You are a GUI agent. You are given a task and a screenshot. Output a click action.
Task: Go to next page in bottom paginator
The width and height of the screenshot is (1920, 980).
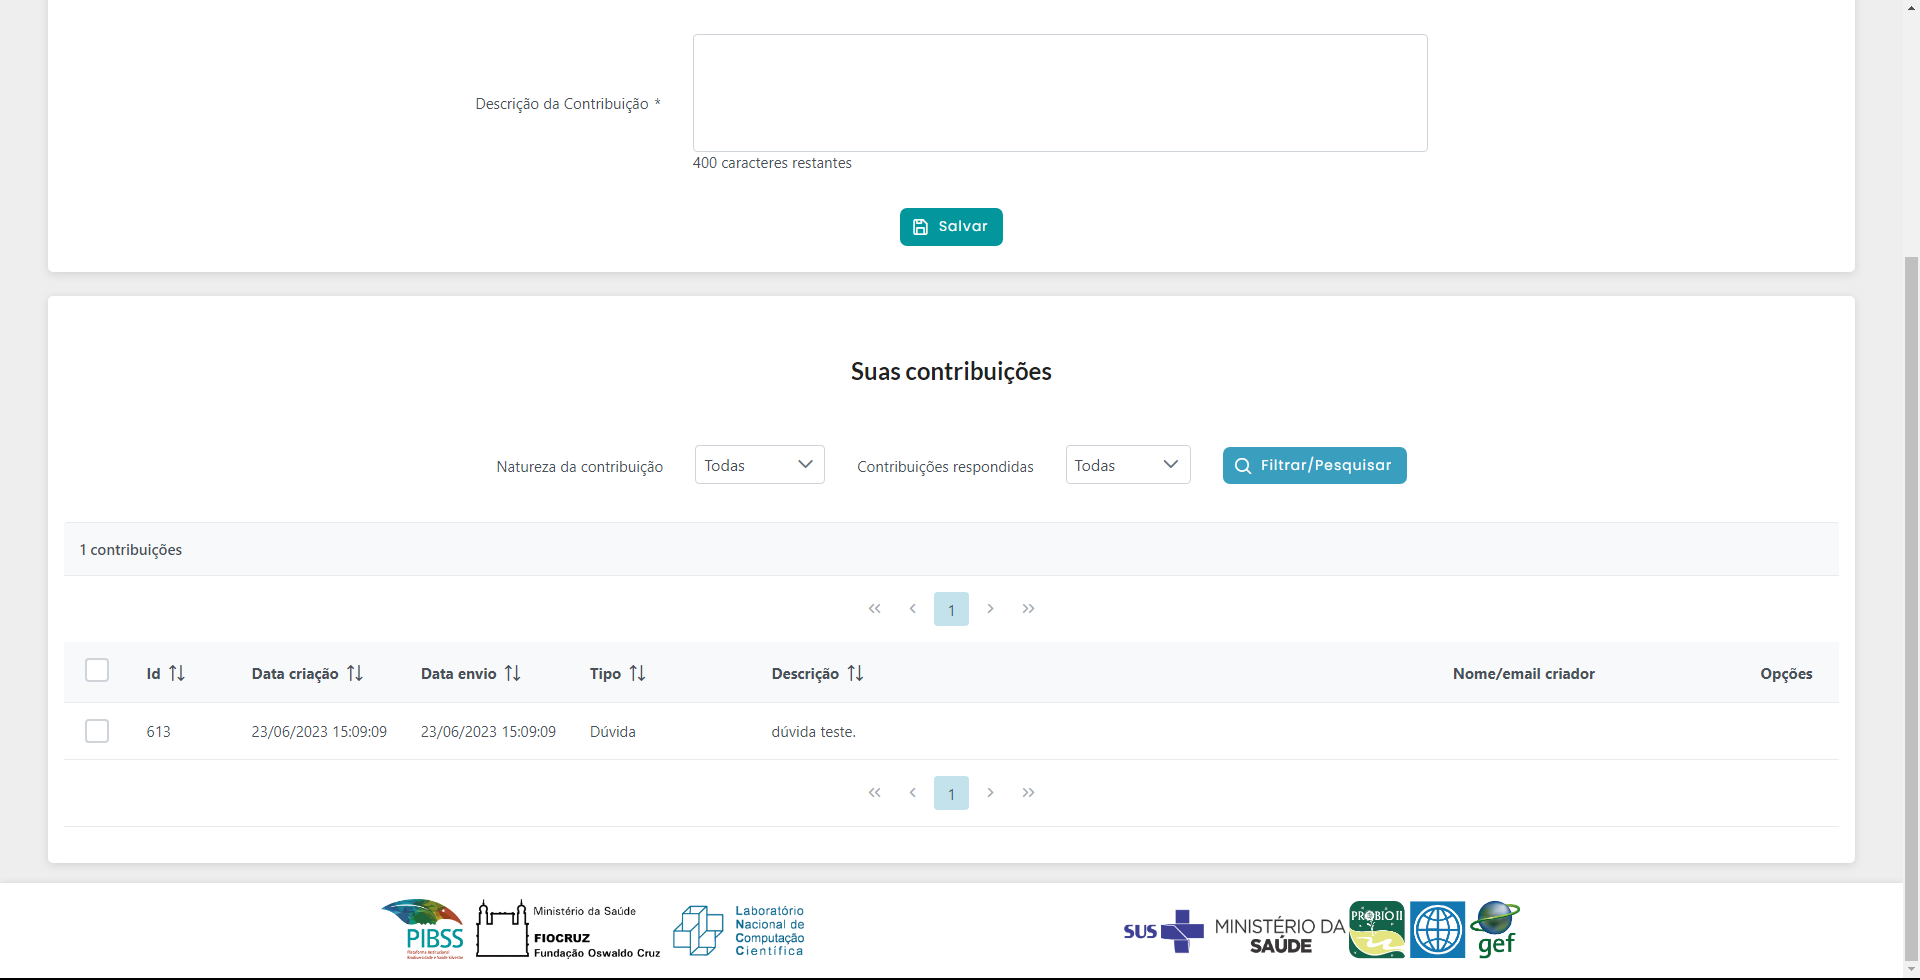point(990,793)
